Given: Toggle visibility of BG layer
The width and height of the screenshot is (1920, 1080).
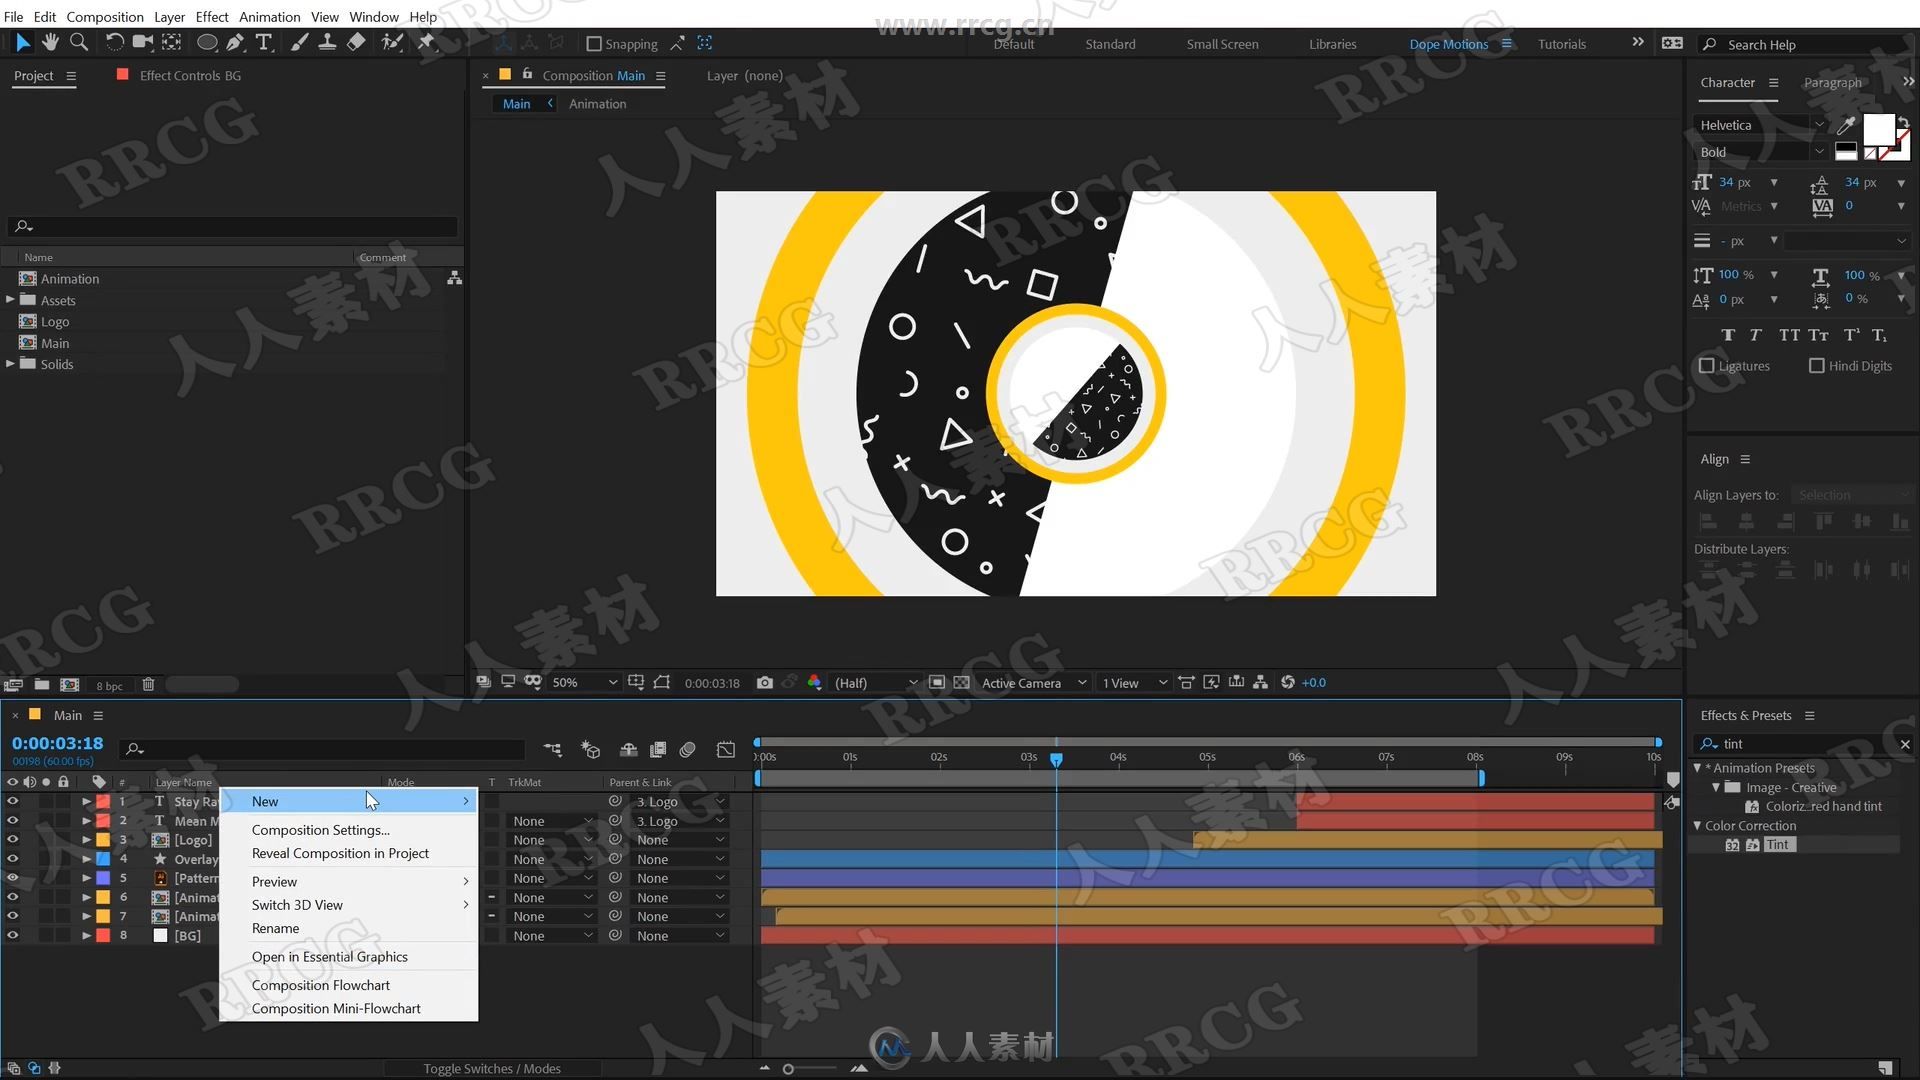Looking at the screenshot, I should [x=13, y=935].
